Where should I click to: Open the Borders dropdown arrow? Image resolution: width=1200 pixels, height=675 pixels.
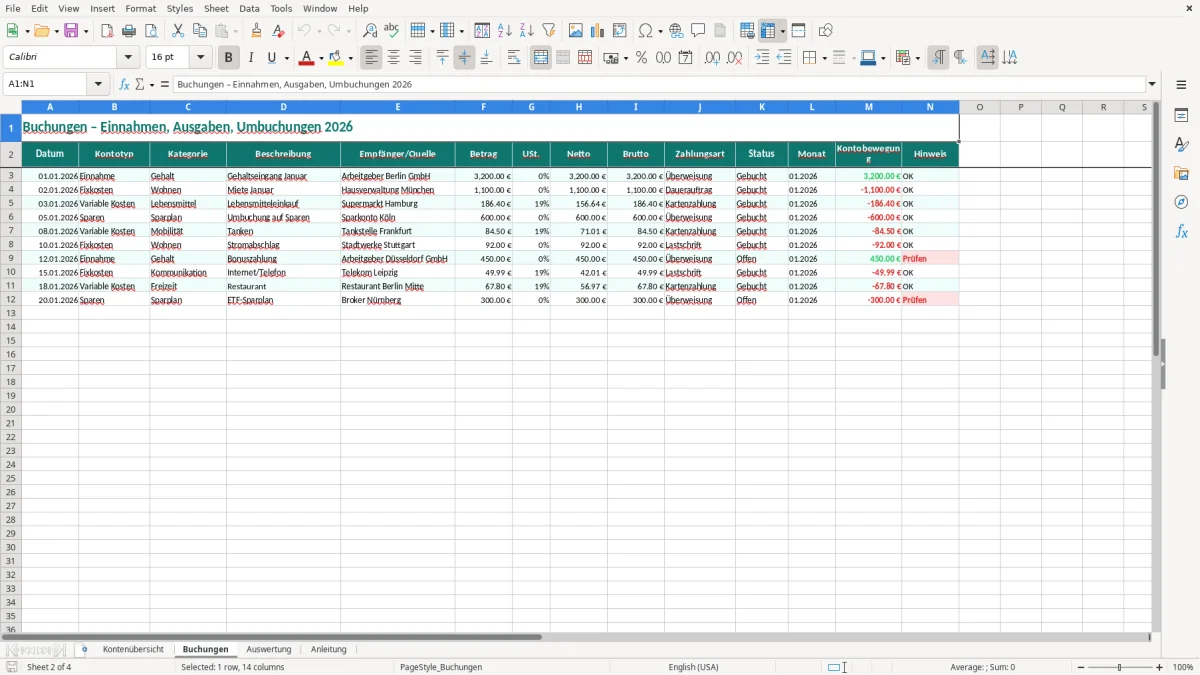[823, 58]
